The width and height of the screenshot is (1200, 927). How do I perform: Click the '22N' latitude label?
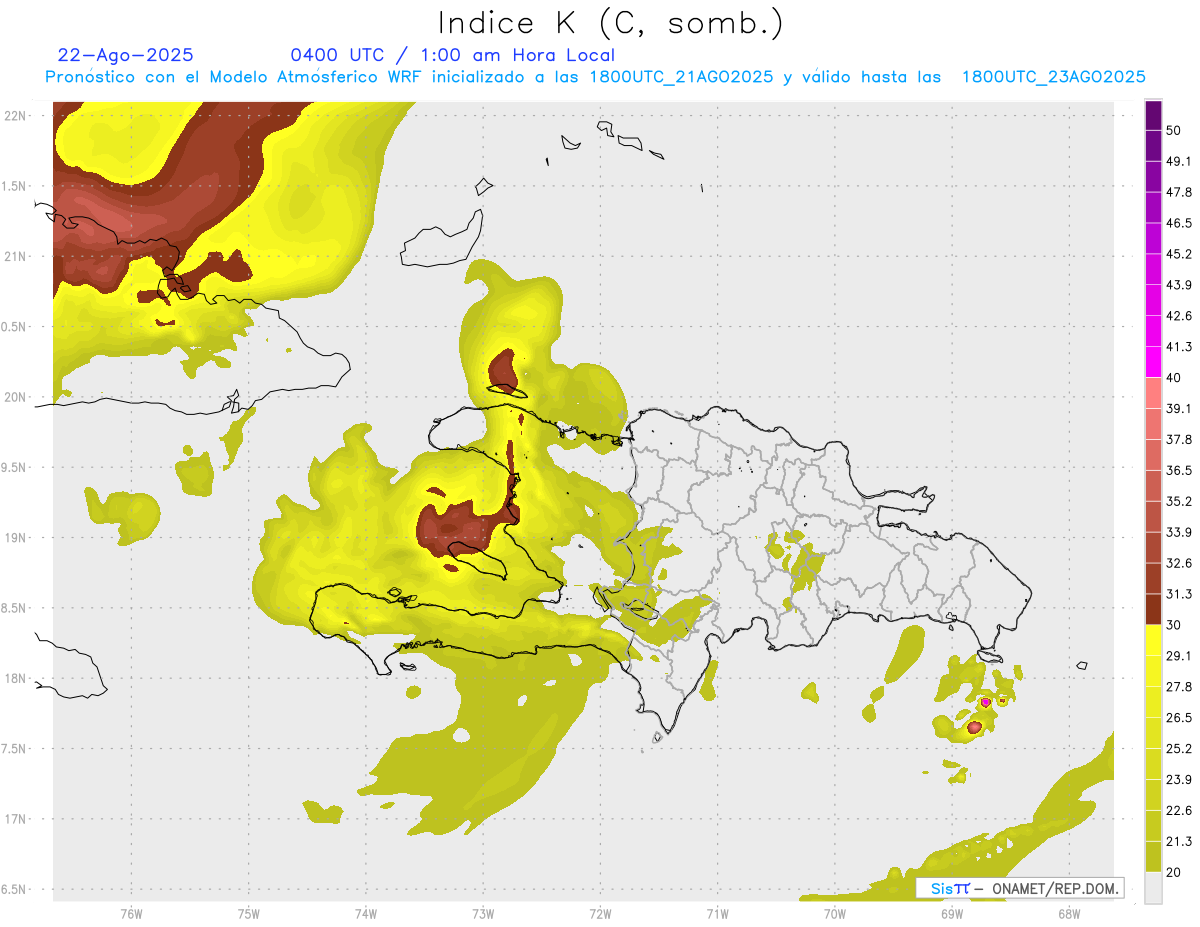pos(15,115)
